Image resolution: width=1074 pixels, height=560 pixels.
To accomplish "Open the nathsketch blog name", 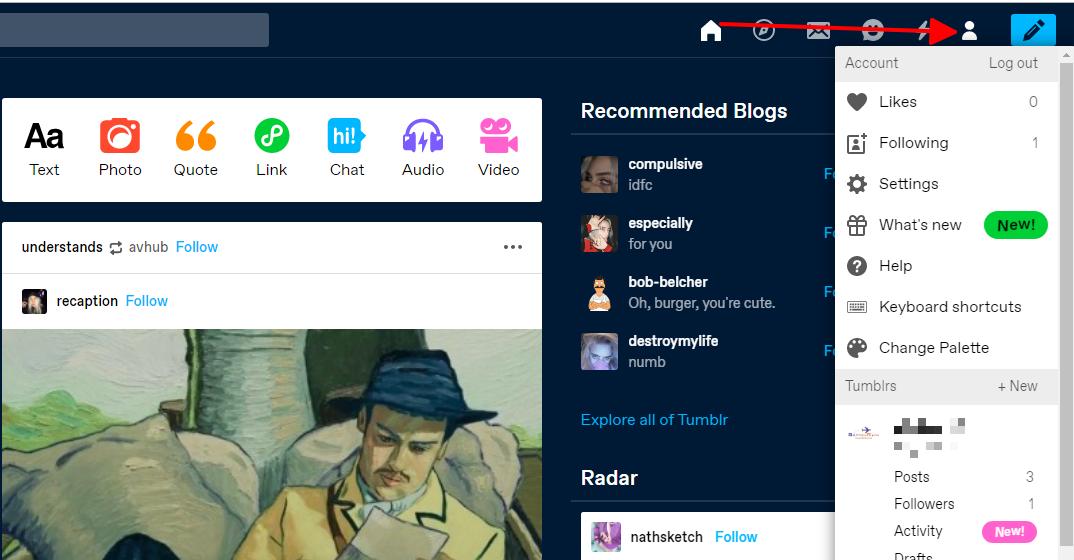I will (666, 537).
